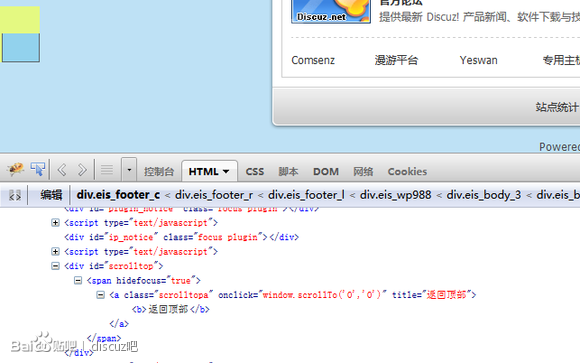Viewport: 580px width, 363px height.
Task: Select the div id="ip_notice" line
Action: pos(181,237)
